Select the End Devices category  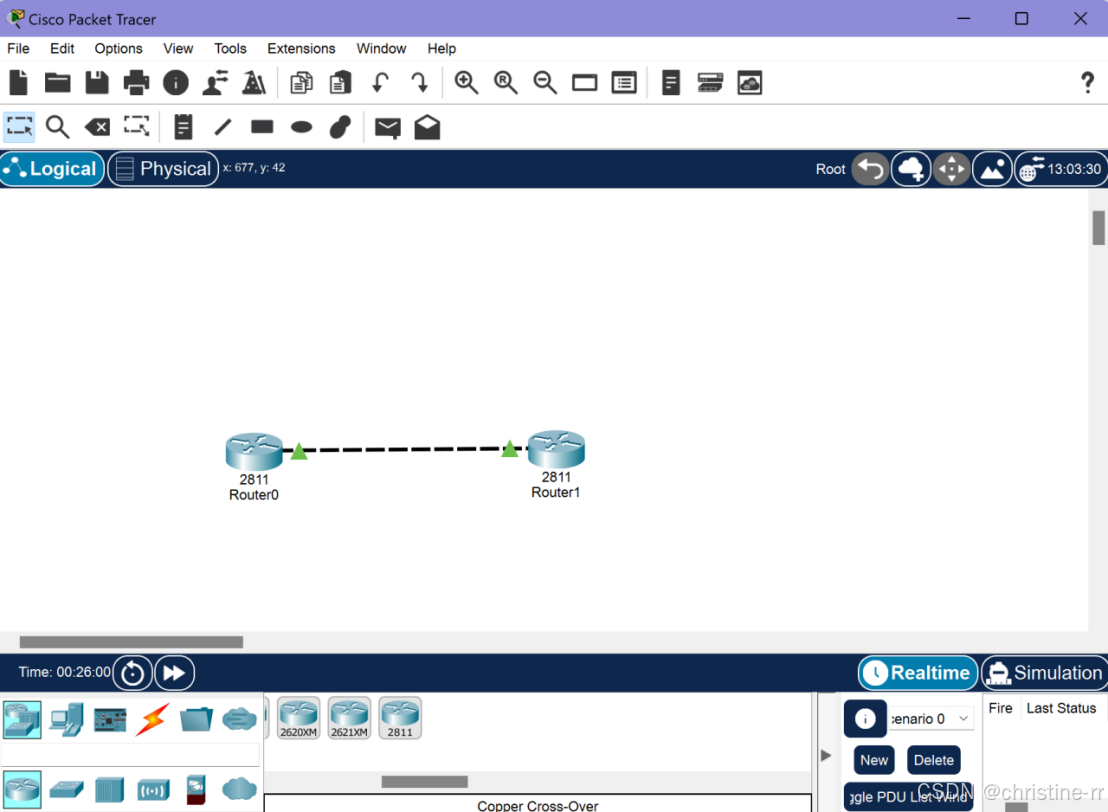tap(66, 719)
